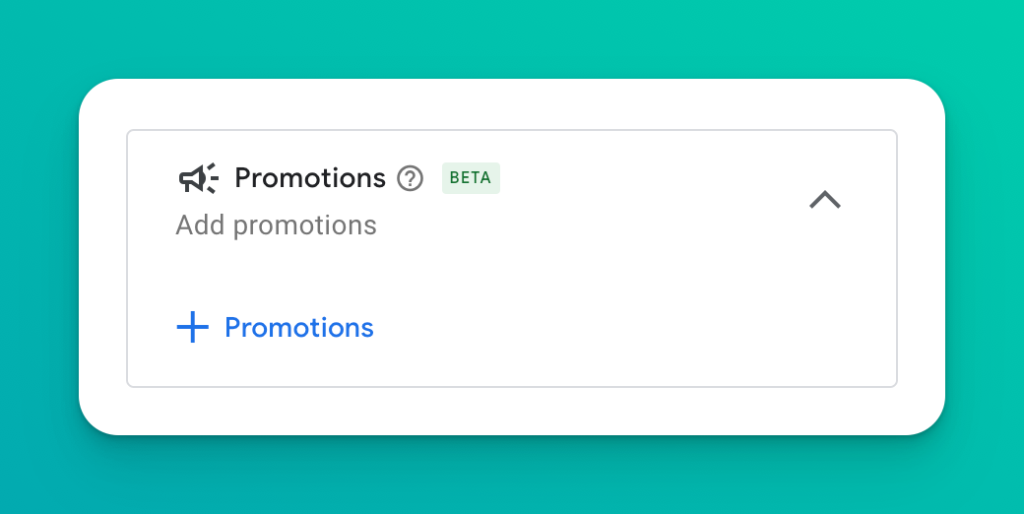Click the BETA label next to help icon
This screenshot has width=1024, height=514.
point(471,178)
